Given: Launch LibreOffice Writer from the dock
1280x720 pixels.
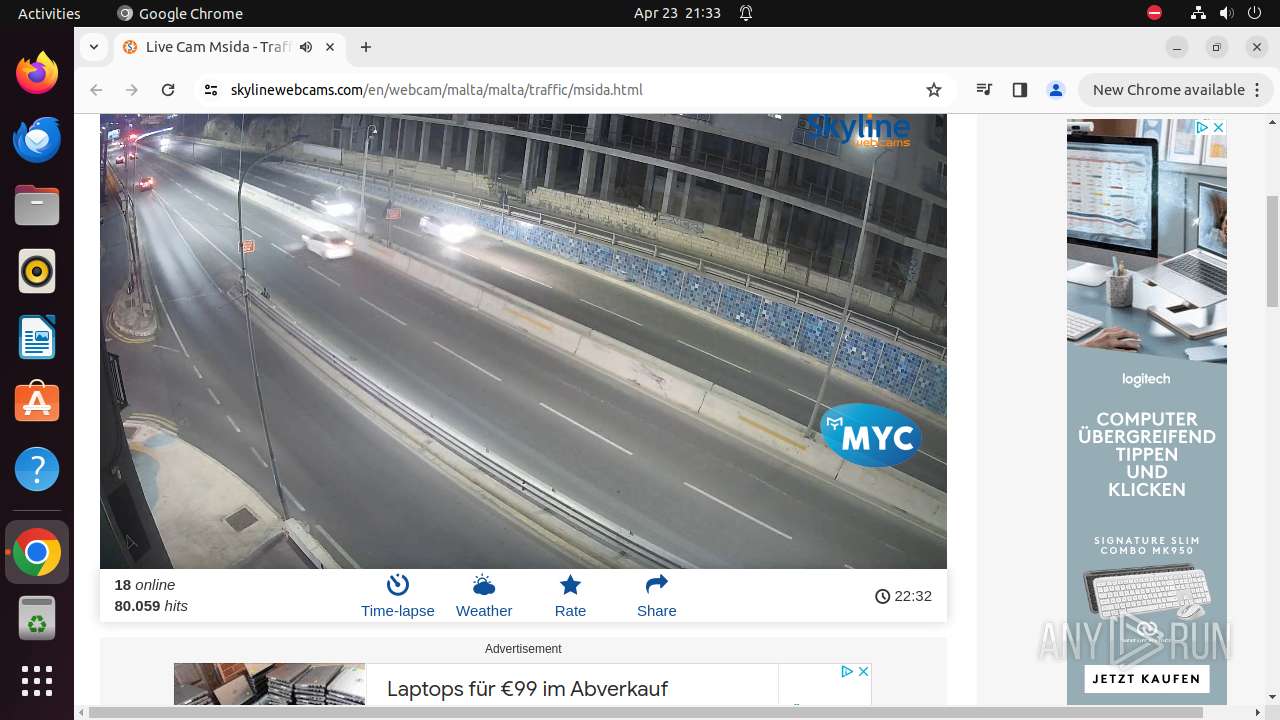Looking at the screenshot, I should pyautogui.click(x=37, y=337).
